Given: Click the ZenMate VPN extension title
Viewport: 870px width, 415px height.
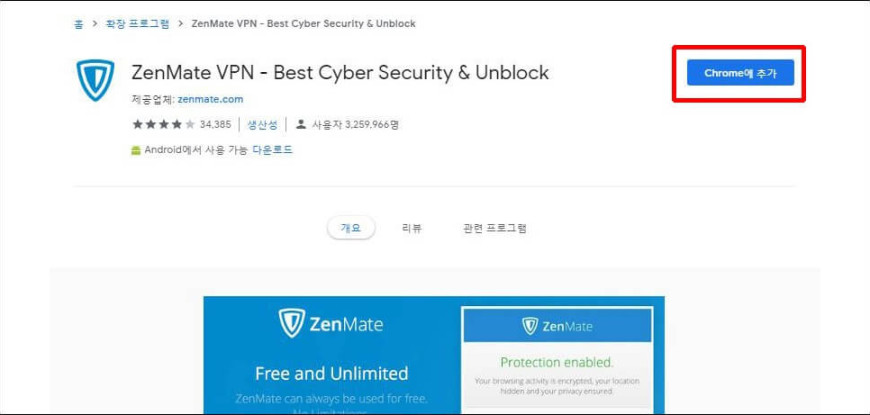Looking at the screenshot, I should [340, 72].
